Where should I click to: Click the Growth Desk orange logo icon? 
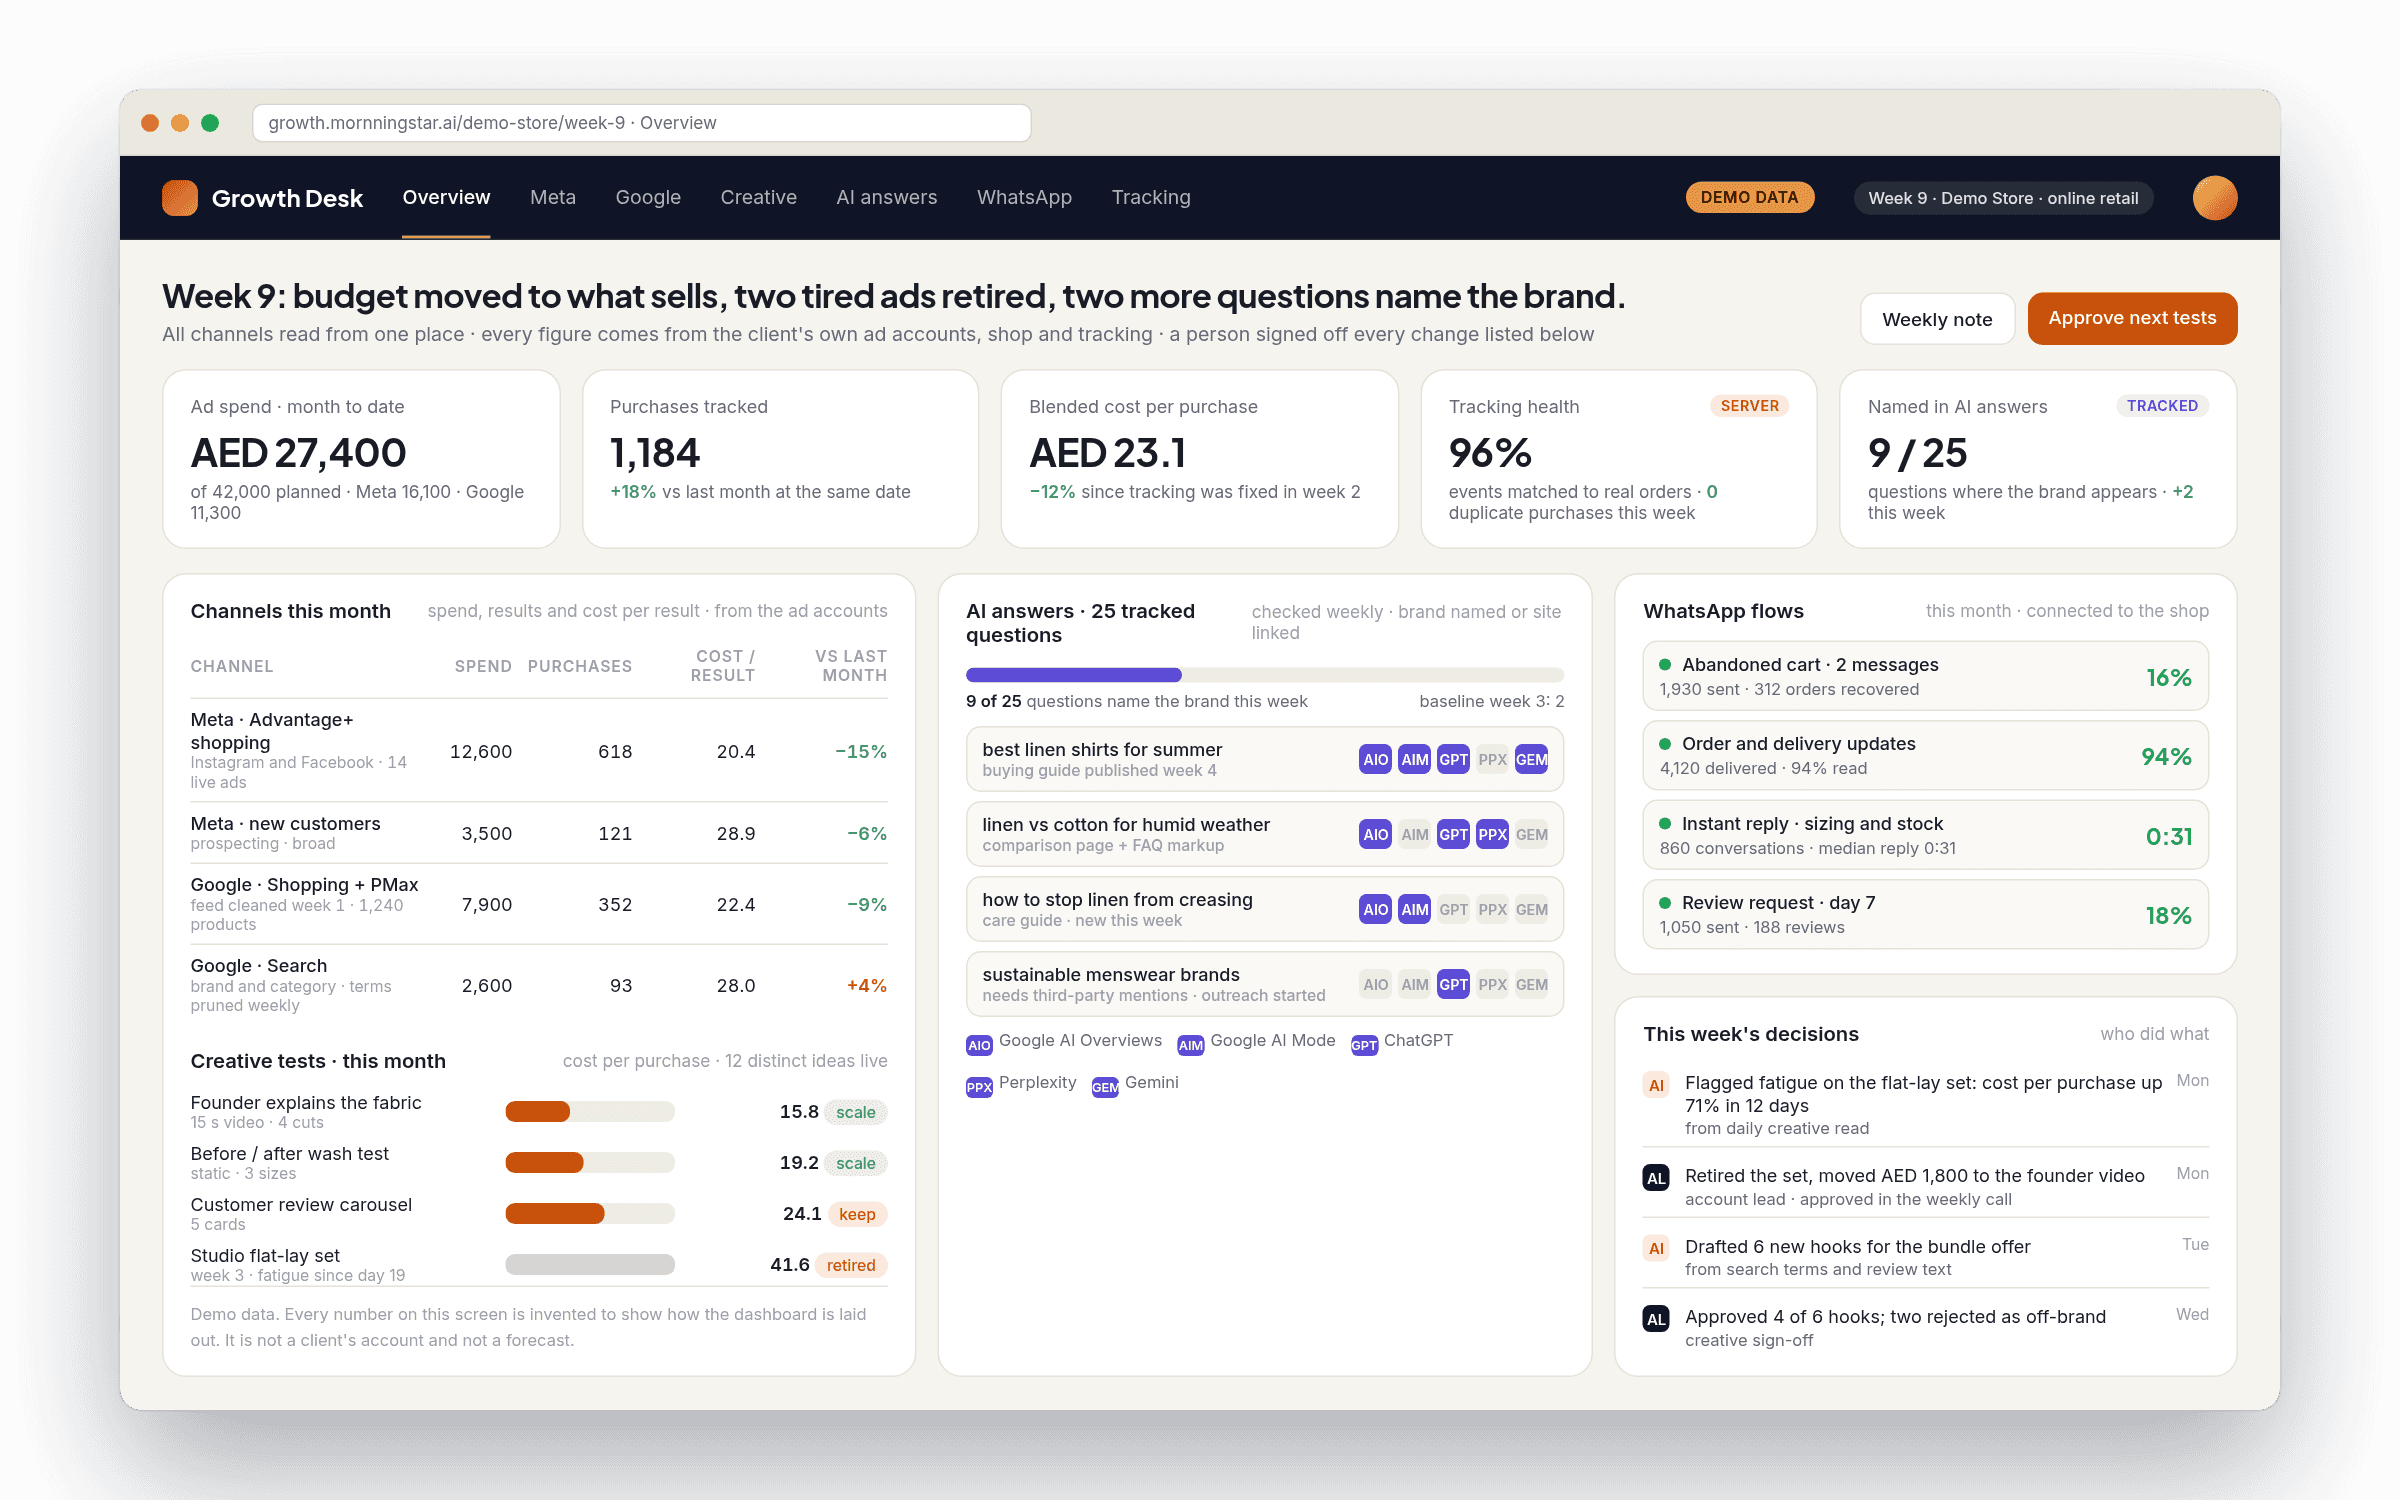[x=180, y=198]
